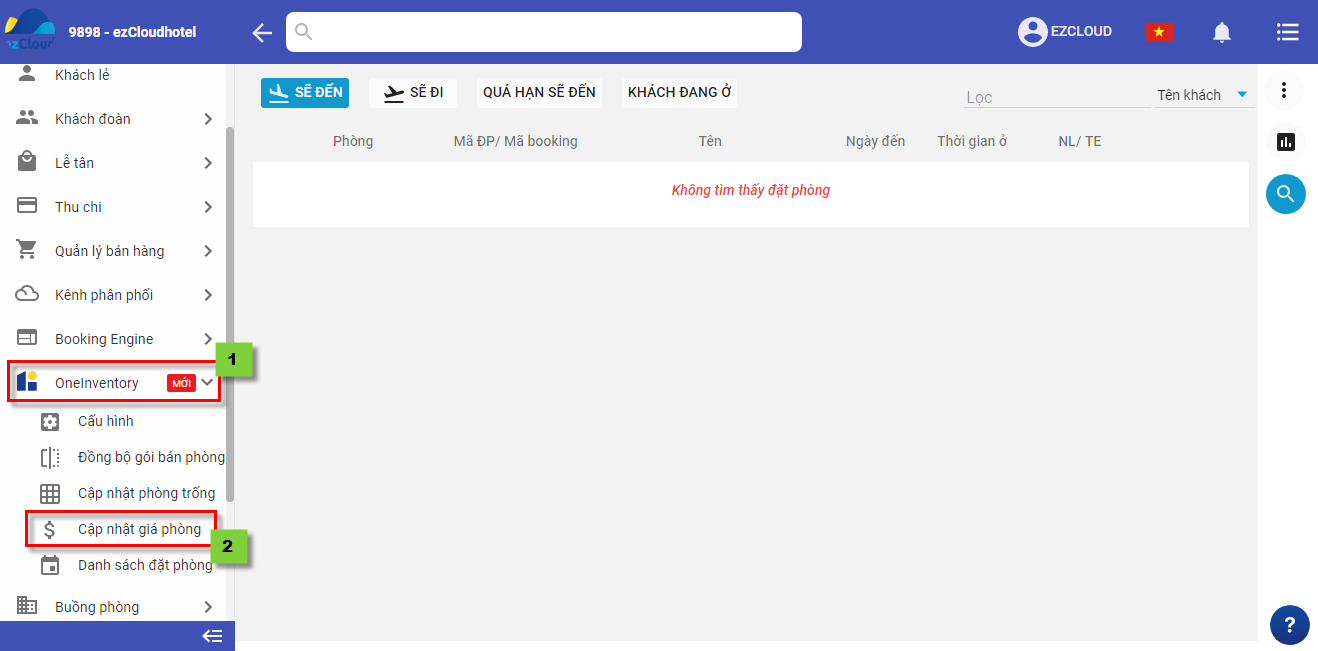This screenshot has height=651, width=1318.
Task: Open the help question mark button
Action: pos(1289,625)
